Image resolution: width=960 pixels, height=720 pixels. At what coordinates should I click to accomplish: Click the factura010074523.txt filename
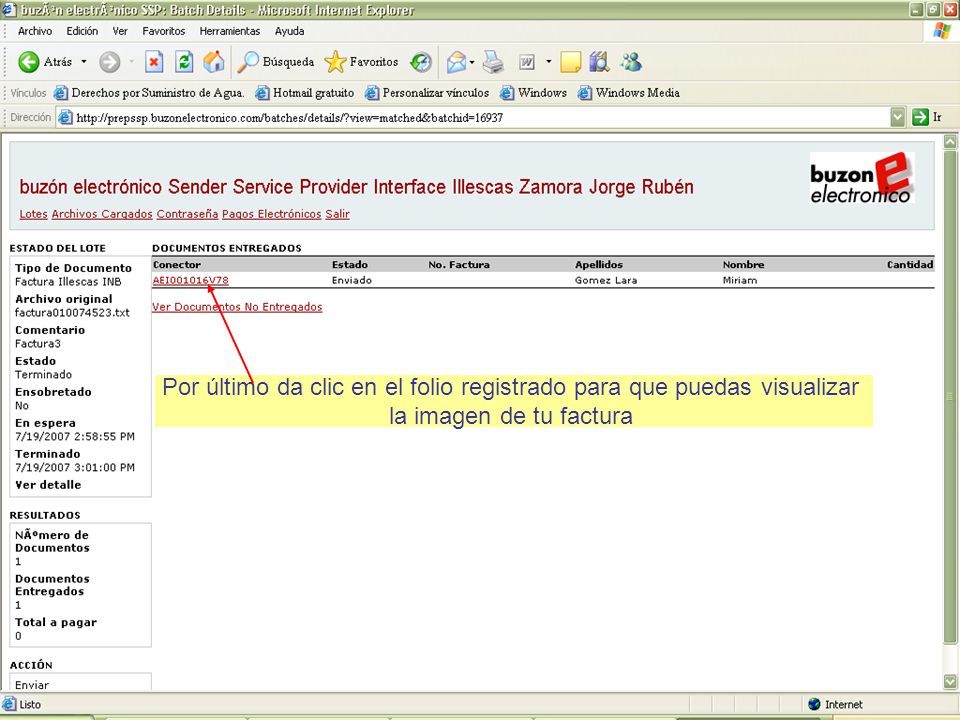(x=72, y=313)
